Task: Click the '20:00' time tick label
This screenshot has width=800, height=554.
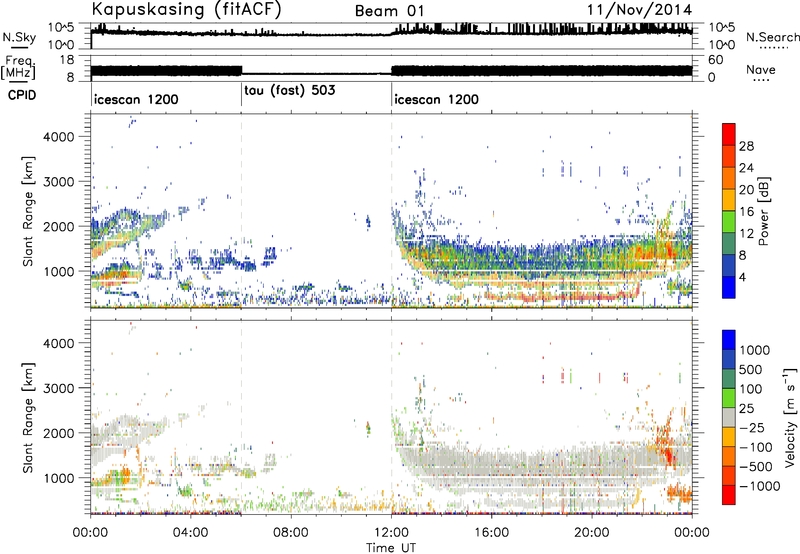Action: click(x=592, y=533)
